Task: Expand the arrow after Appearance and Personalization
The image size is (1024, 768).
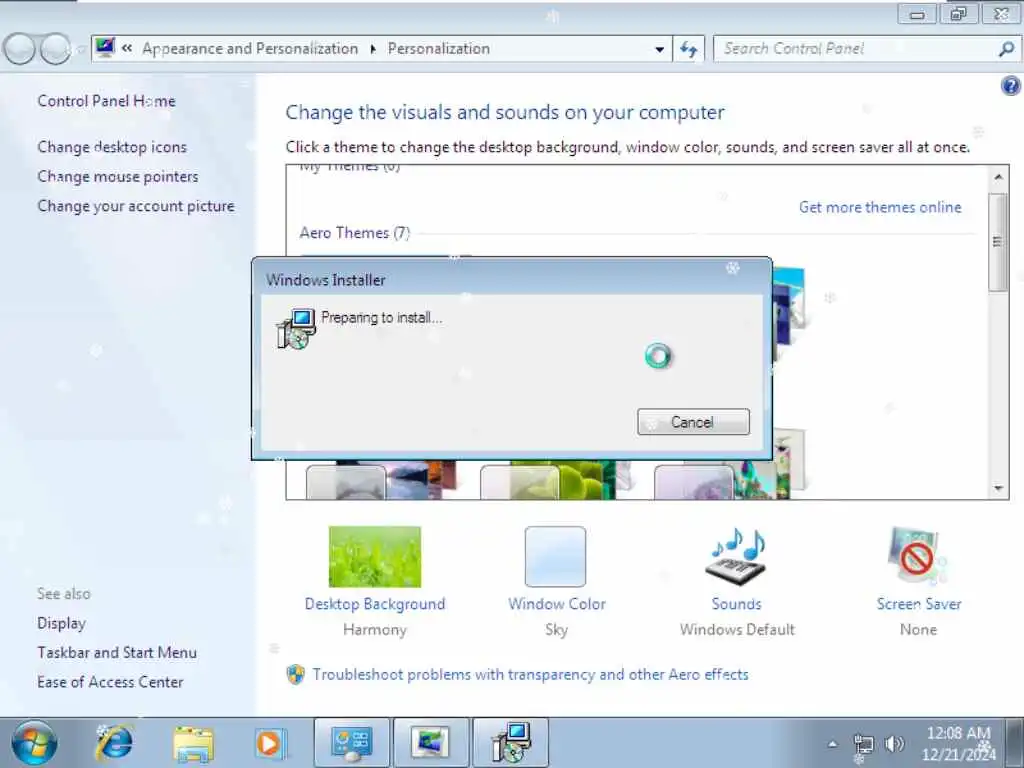Action: coord(373,49)
